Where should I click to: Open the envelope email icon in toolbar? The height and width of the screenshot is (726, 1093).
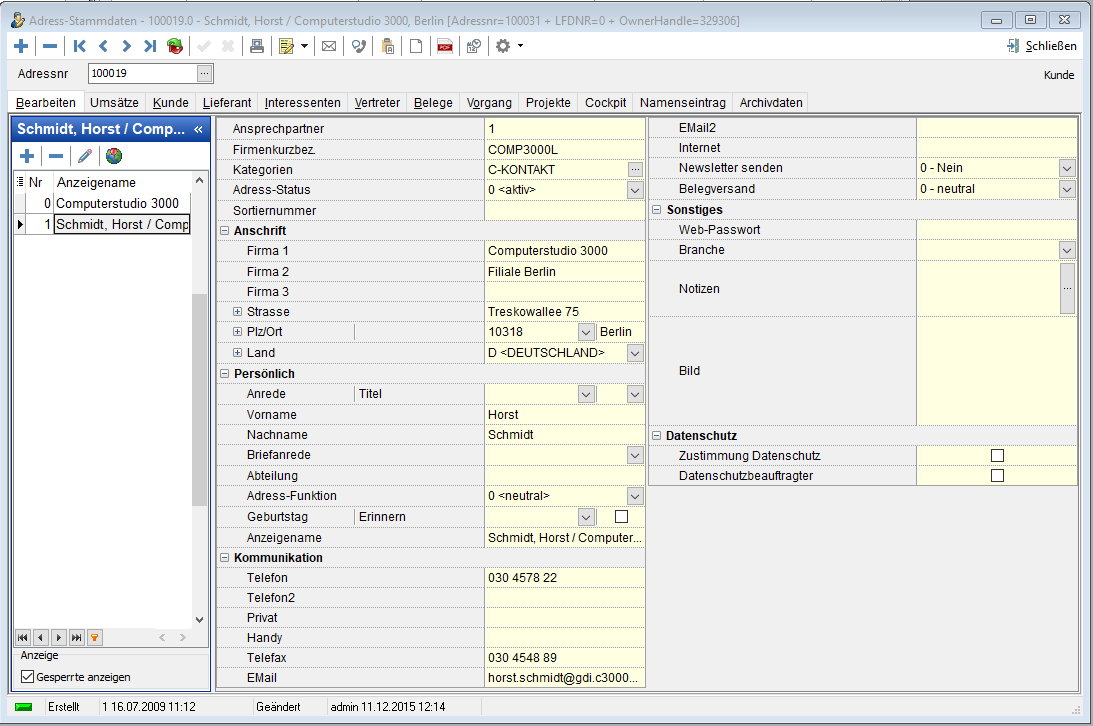pyautogui.click(x=328, y=46)
